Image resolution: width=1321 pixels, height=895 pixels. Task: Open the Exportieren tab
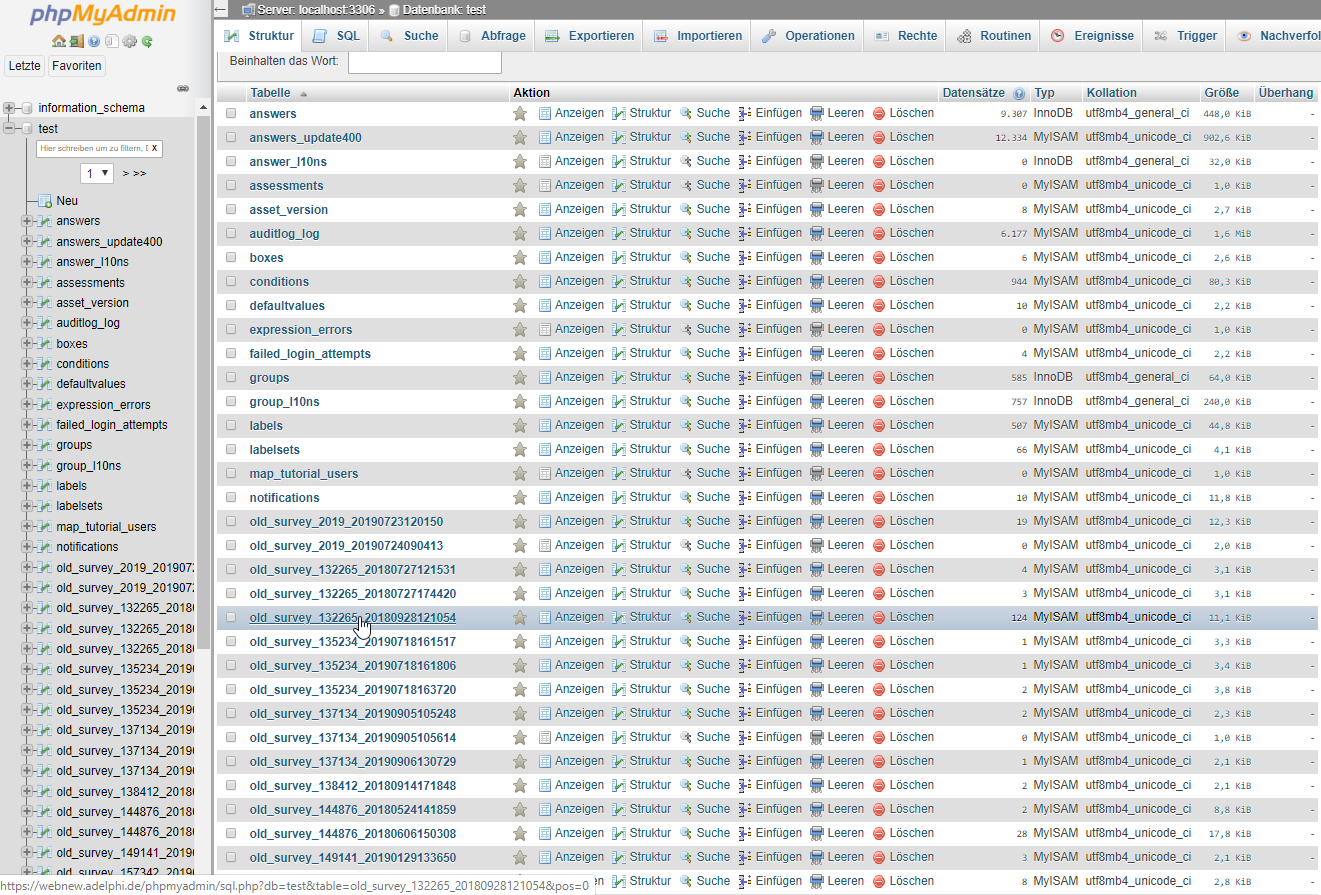(590, 36)
